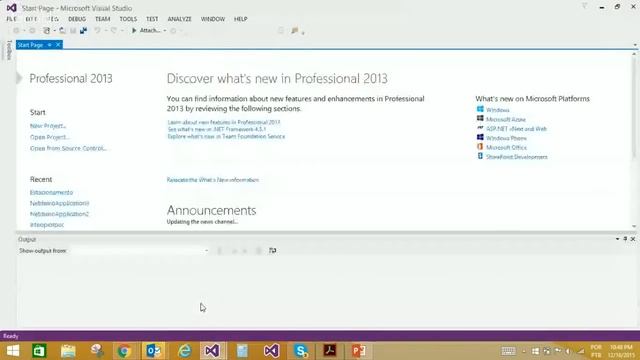The height and width of the screenshot is (360, 640).
Task: Click the Windows Start button on taskbar
Action: click(13, 351)
